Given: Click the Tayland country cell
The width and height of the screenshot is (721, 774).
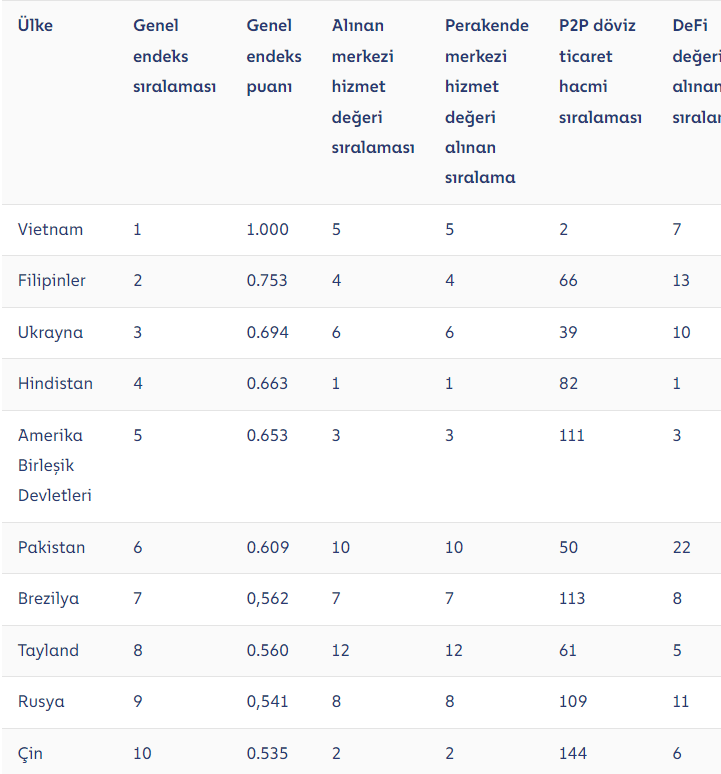Looking at the screenshot, I should [48, 651].
